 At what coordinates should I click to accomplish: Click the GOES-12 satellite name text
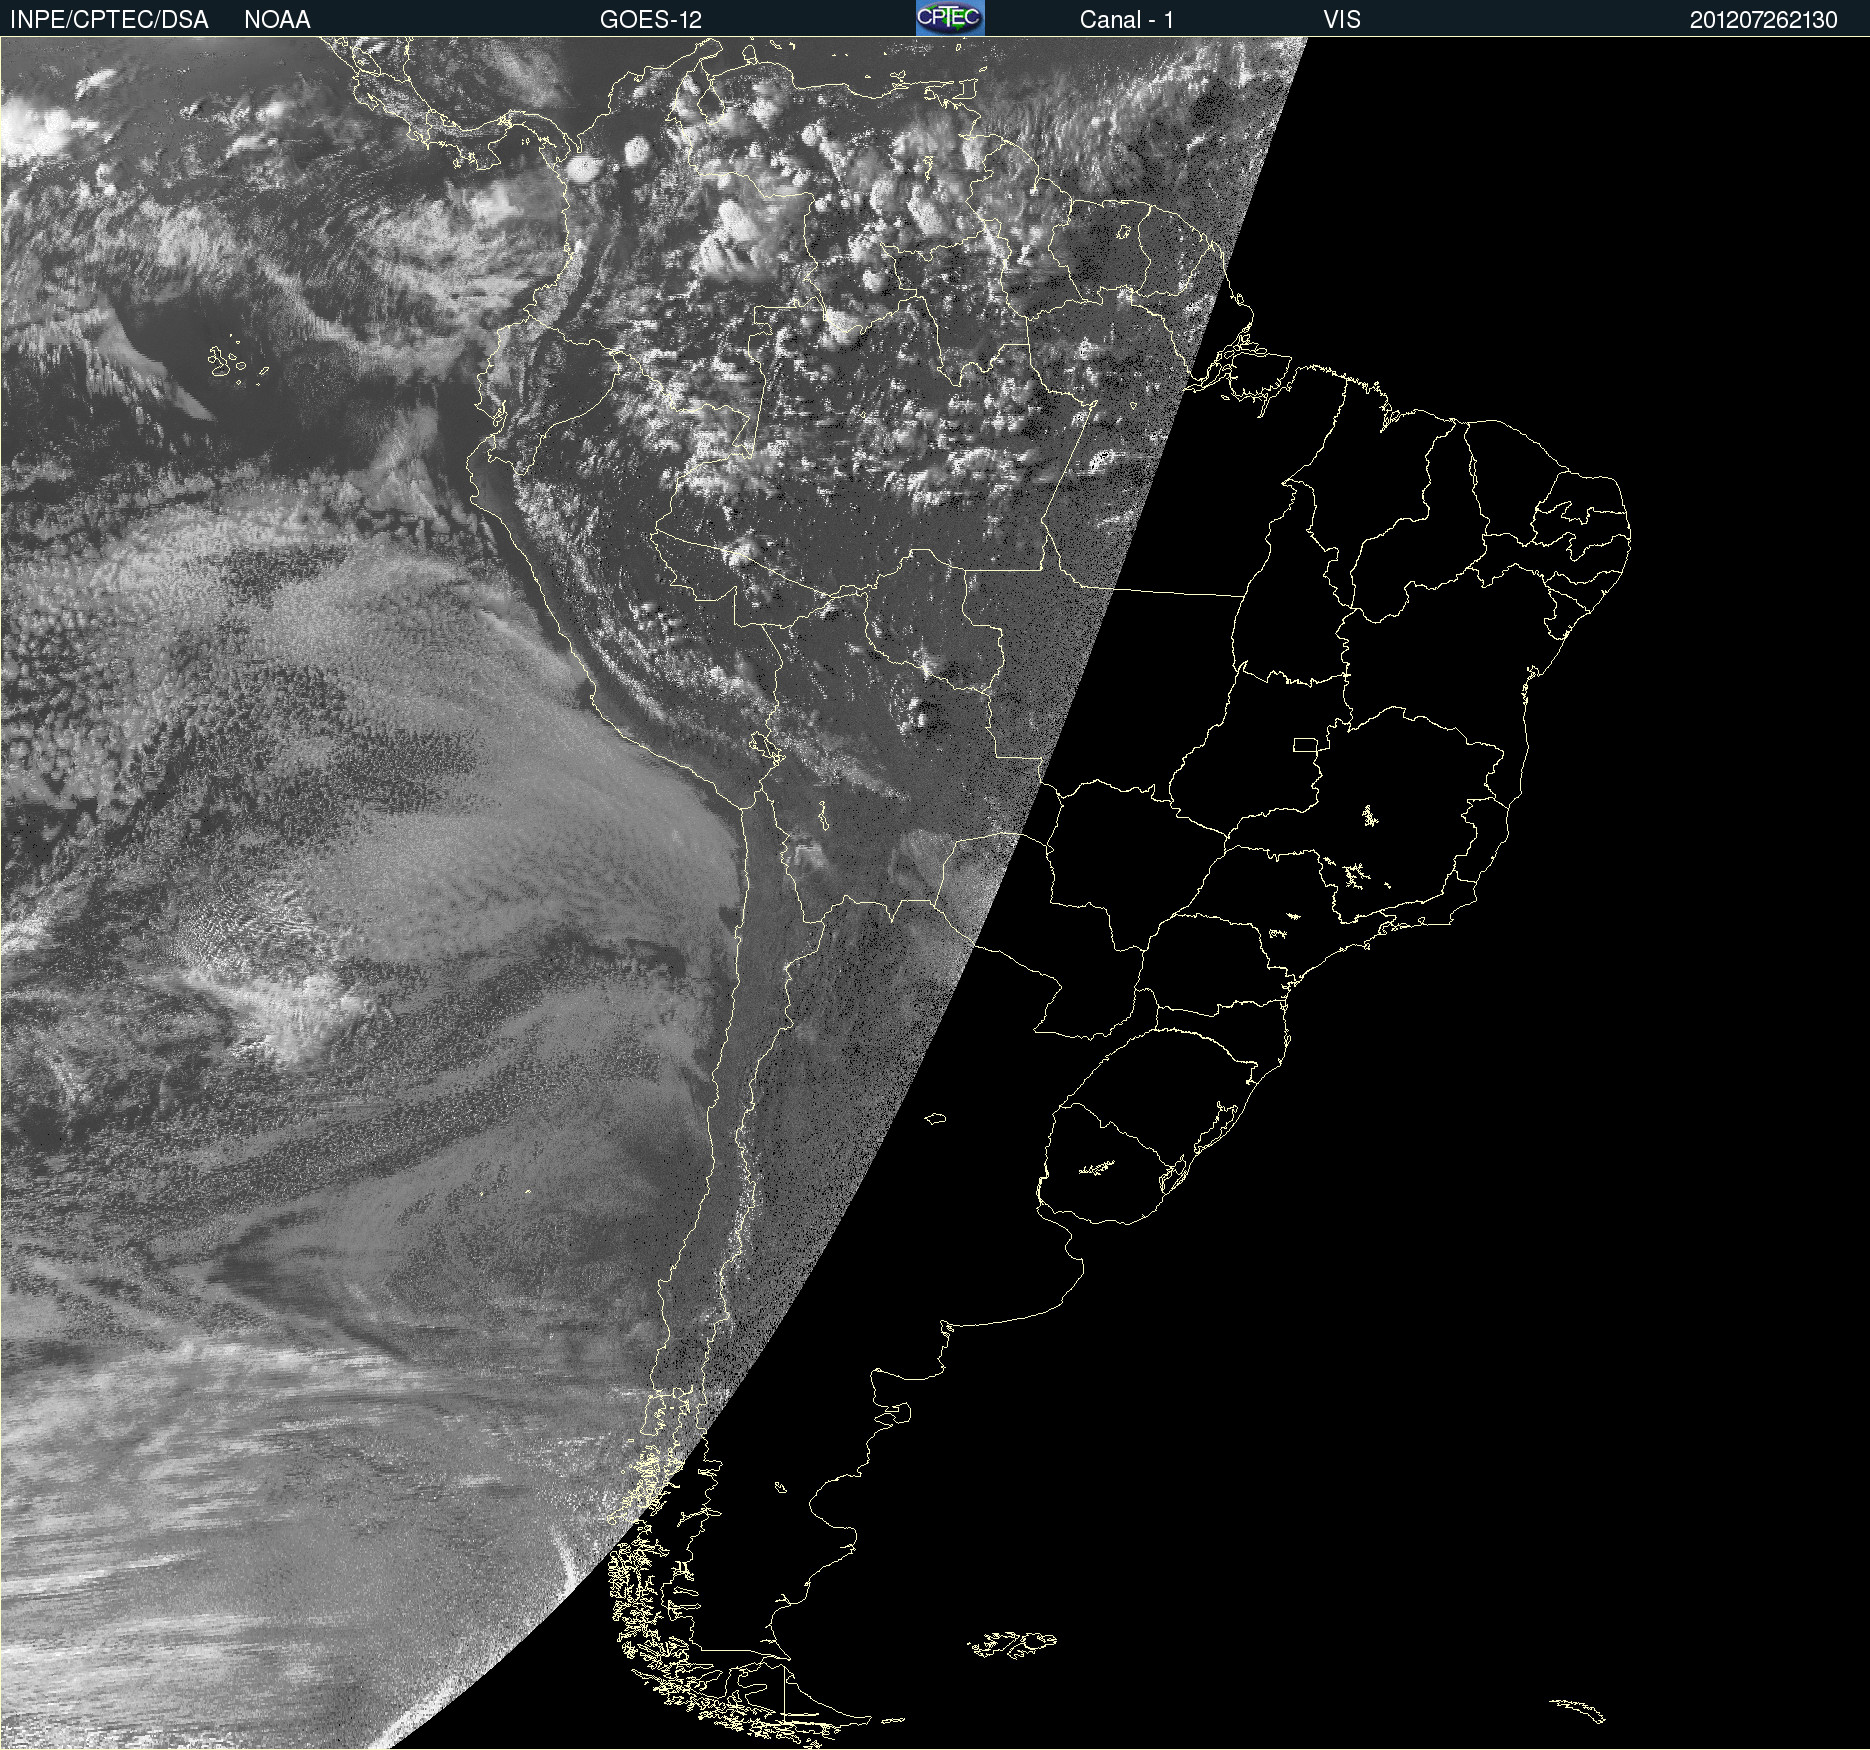click(x=651, y=20)
